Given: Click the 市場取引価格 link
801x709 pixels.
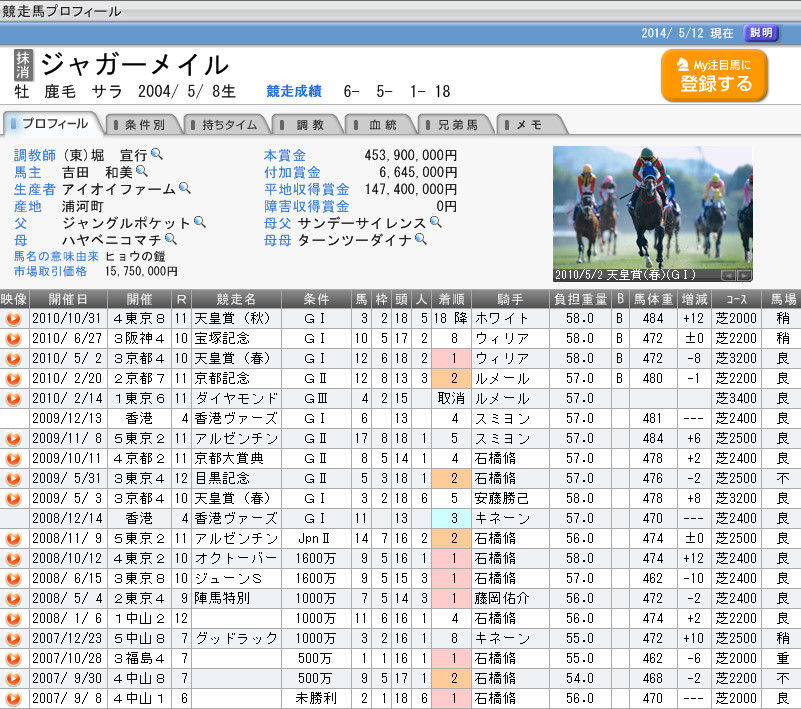Looking at the screenshot, I should (51, 271).
